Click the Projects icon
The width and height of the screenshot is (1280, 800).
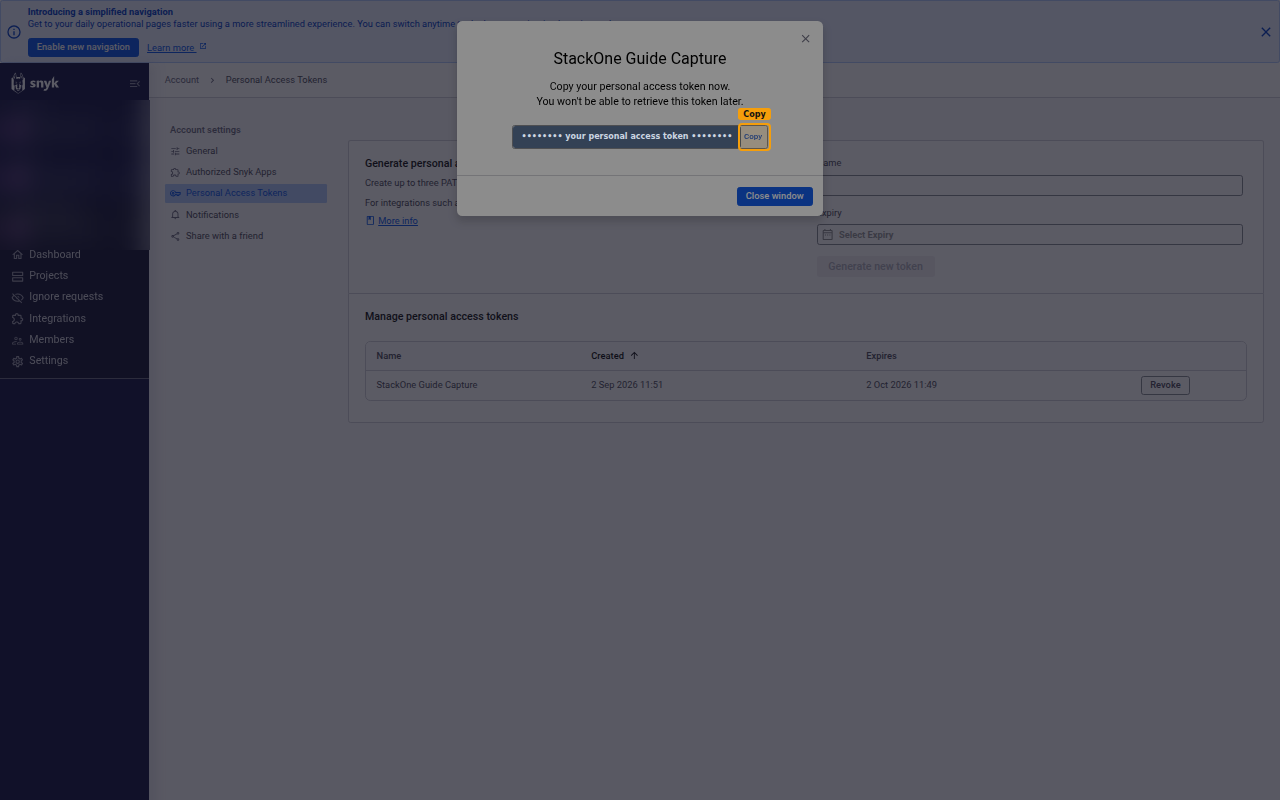pos(18,276)
